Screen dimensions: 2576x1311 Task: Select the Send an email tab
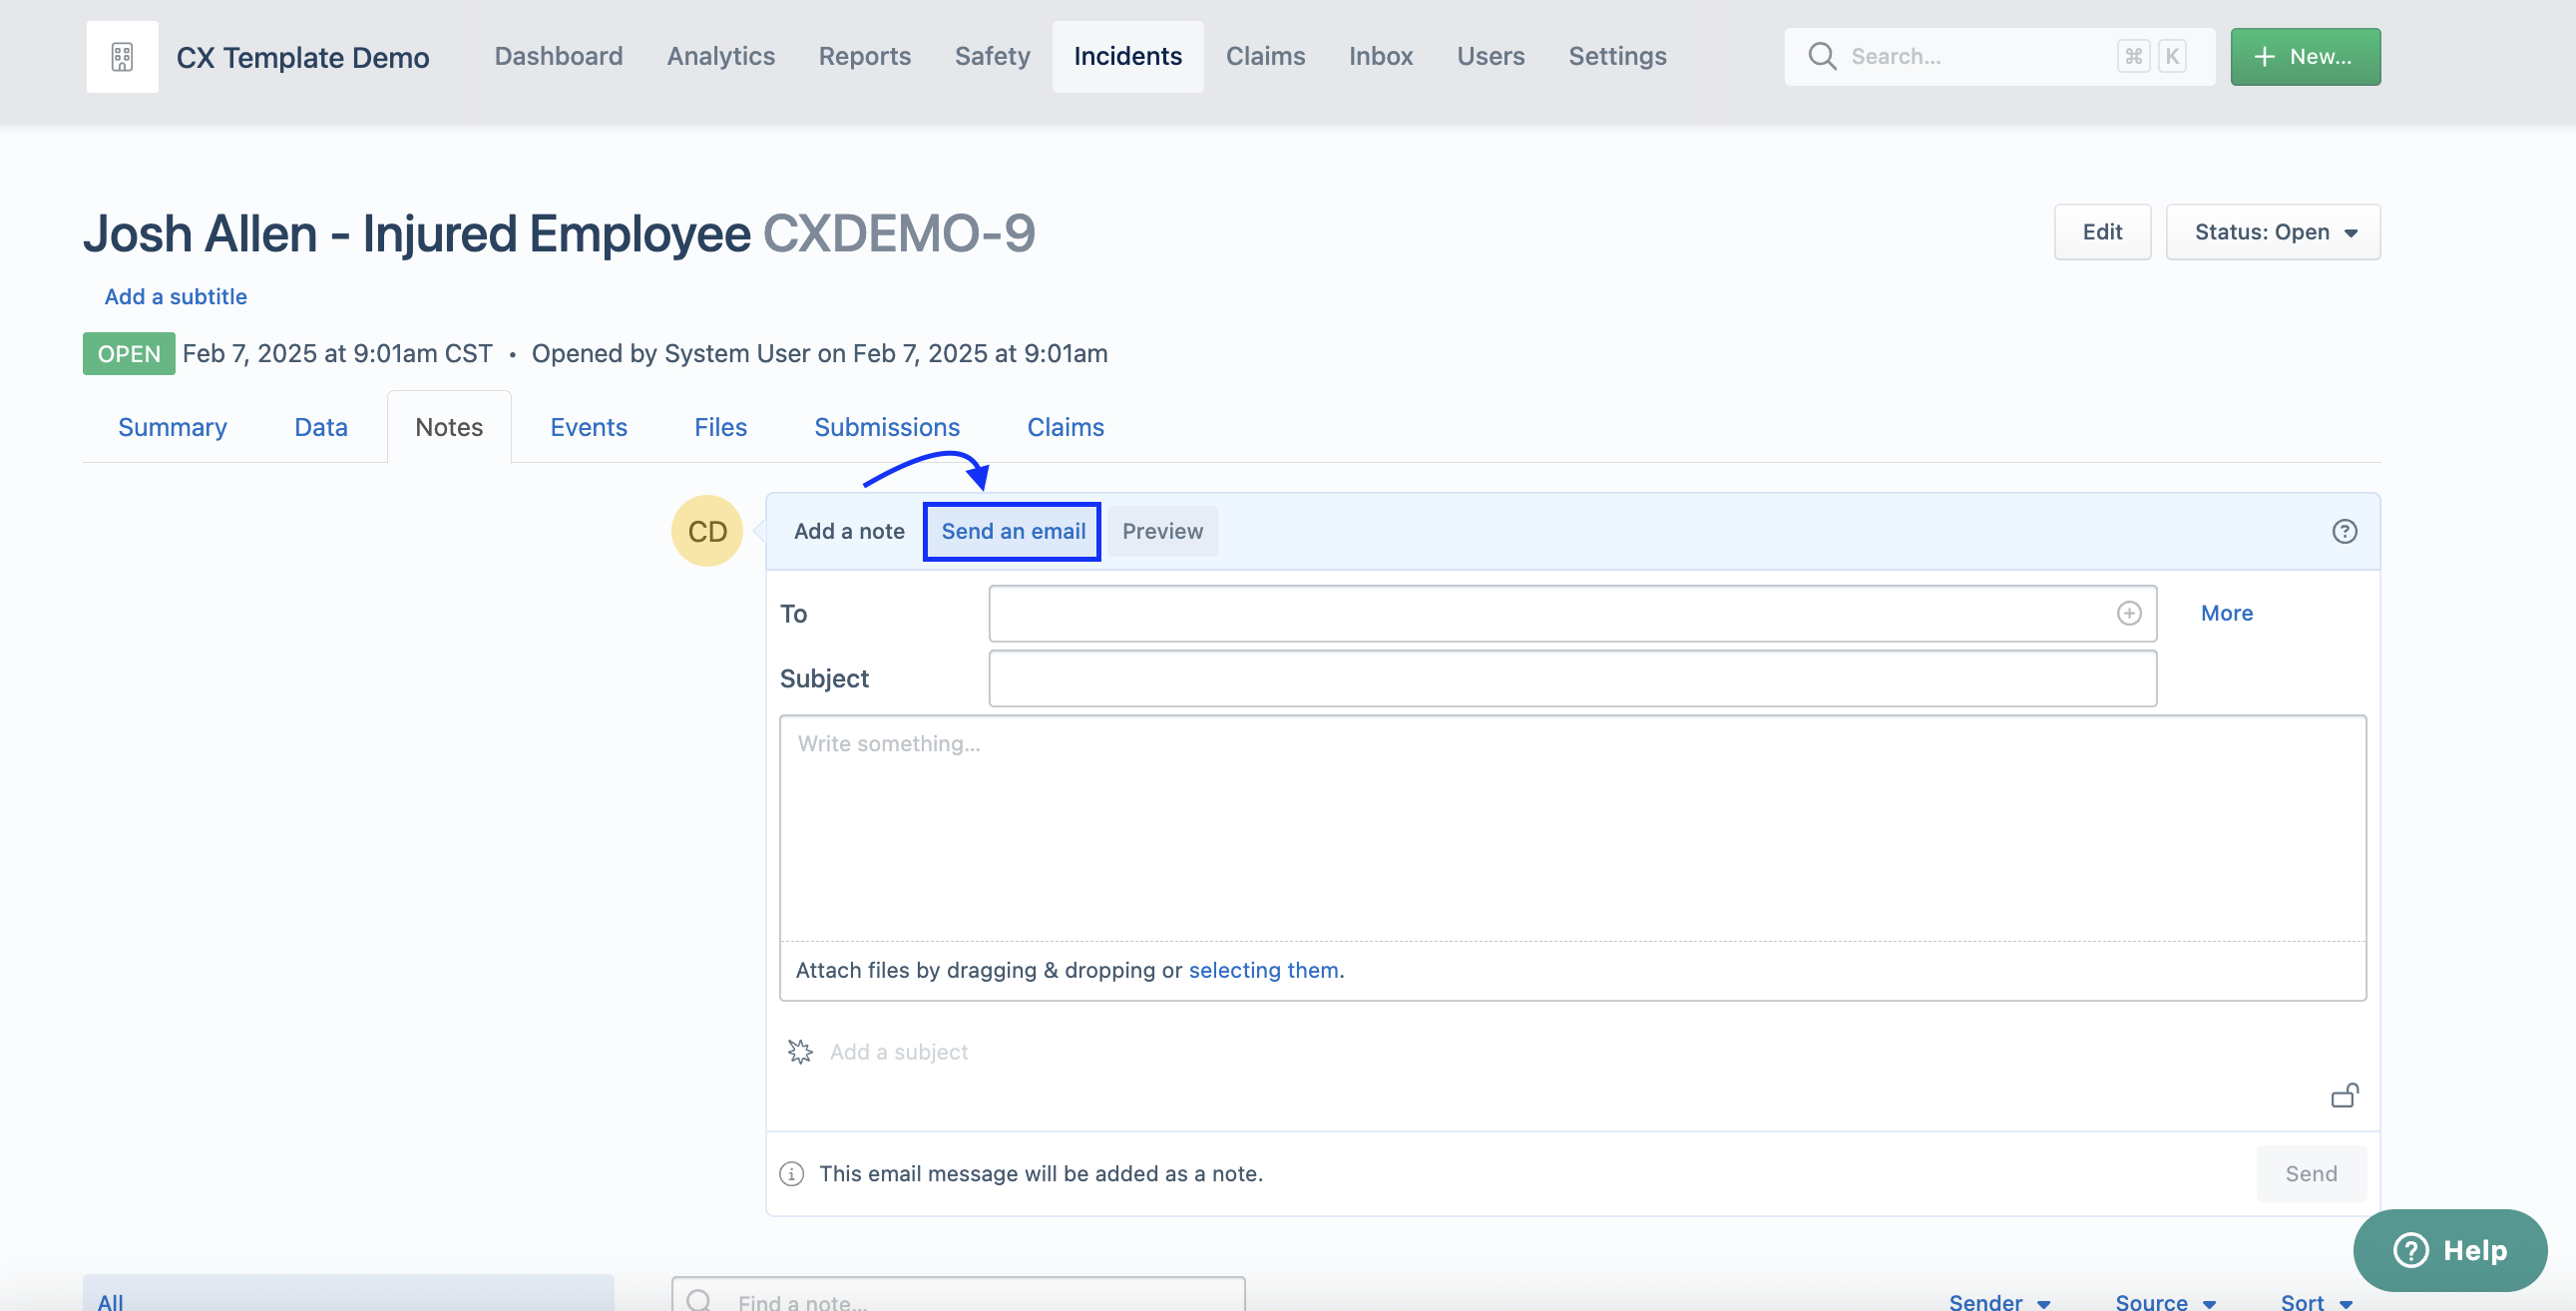[1012, 531]
